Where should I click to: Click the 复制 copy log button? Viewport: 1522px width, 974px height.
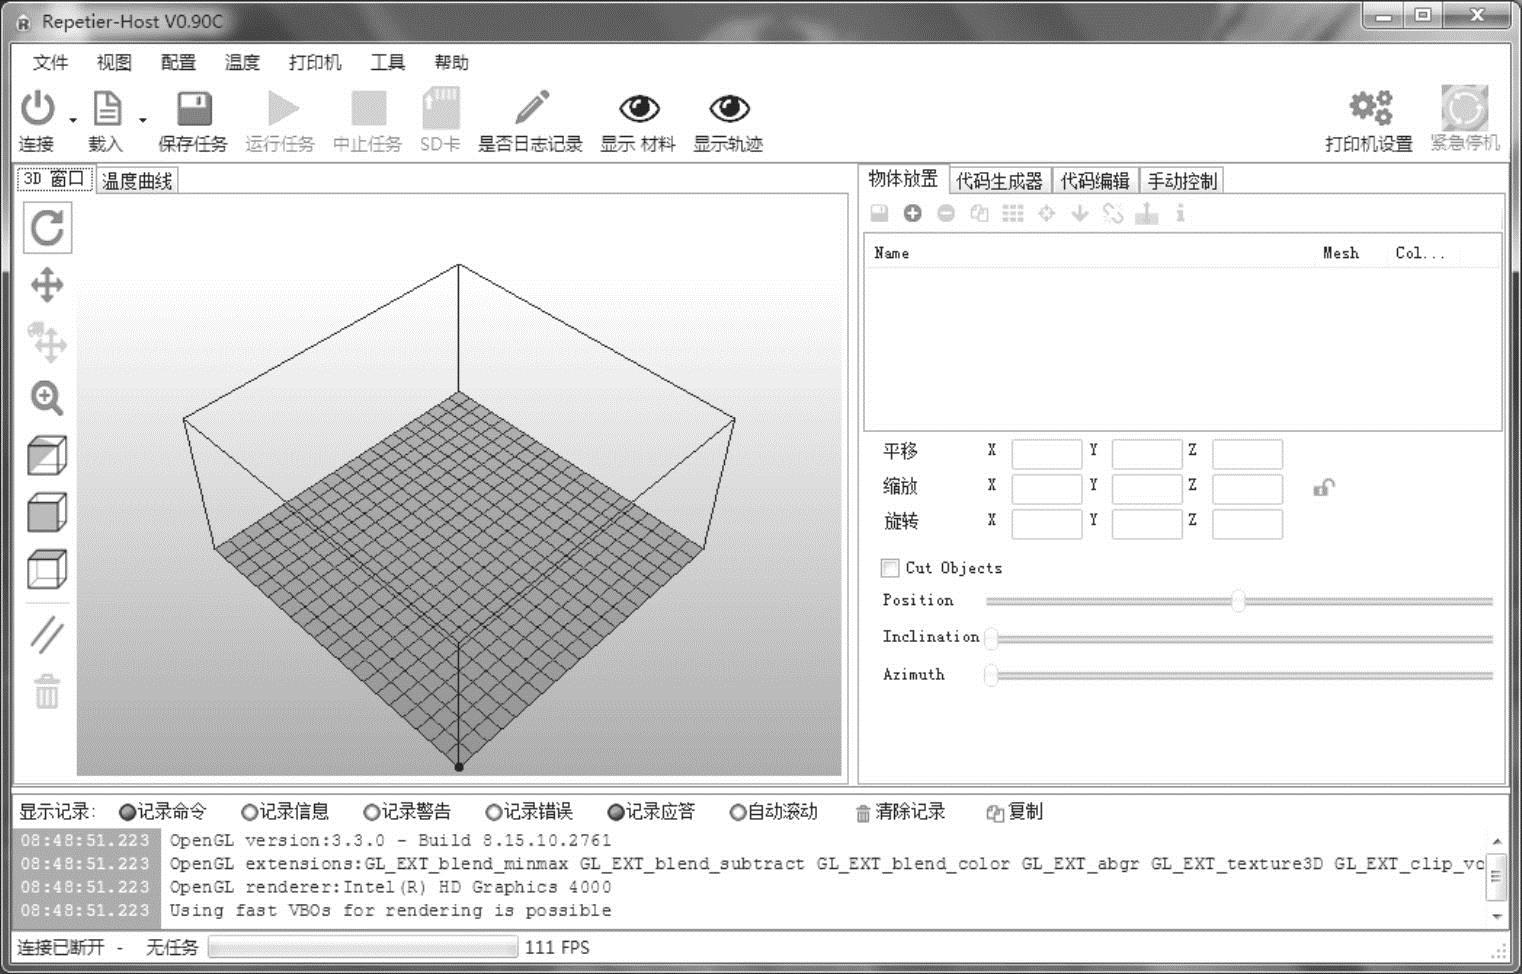point(1015,811)
